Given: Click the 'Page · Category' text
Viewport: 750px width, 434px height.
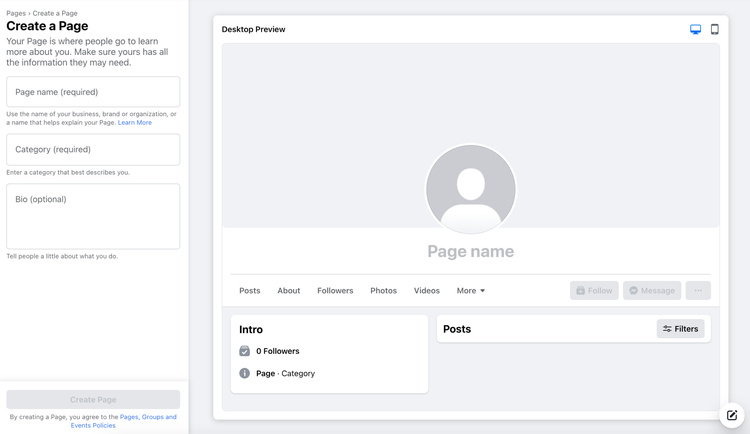Looking at the screenshot, I should [x=286, y=373].
